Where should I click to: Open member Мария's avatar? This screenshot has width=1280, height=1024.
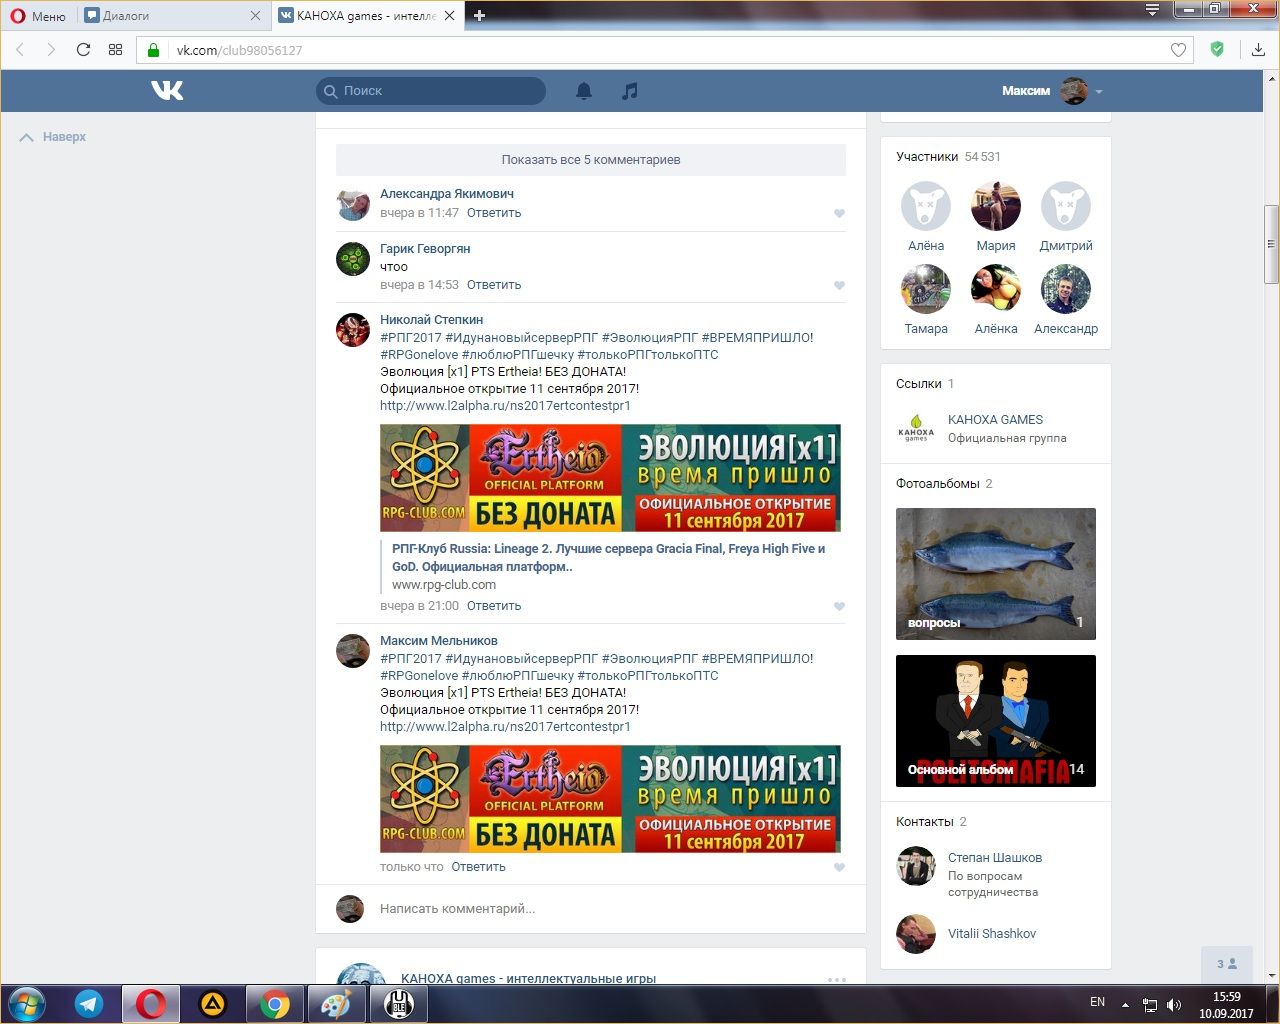click(x=996, y=206)
